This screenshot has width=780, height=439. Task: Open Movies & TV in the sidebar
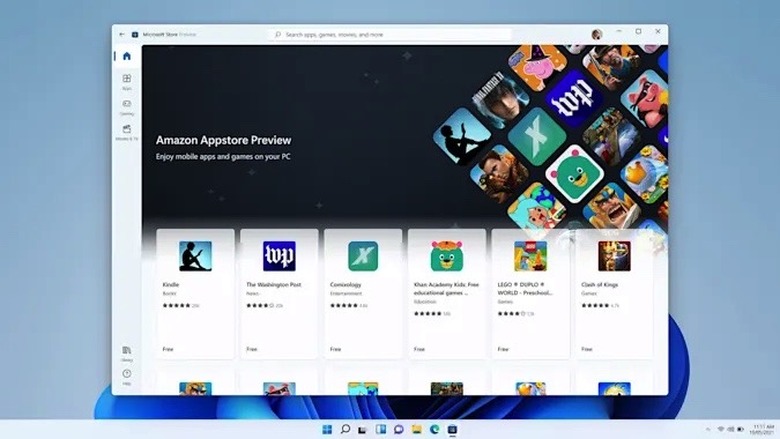click(127, 132)
